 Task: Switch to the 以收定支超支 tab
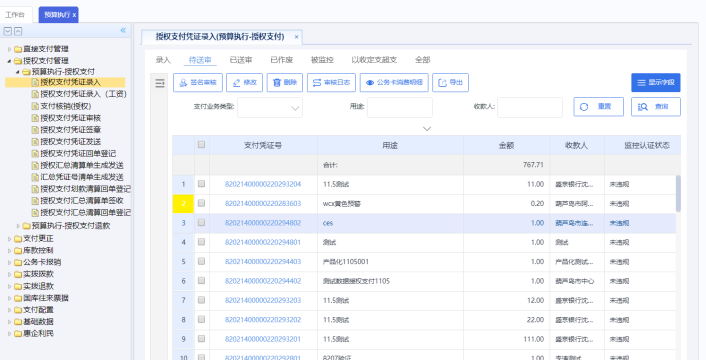pyautogui.click(x=374, y=60)
